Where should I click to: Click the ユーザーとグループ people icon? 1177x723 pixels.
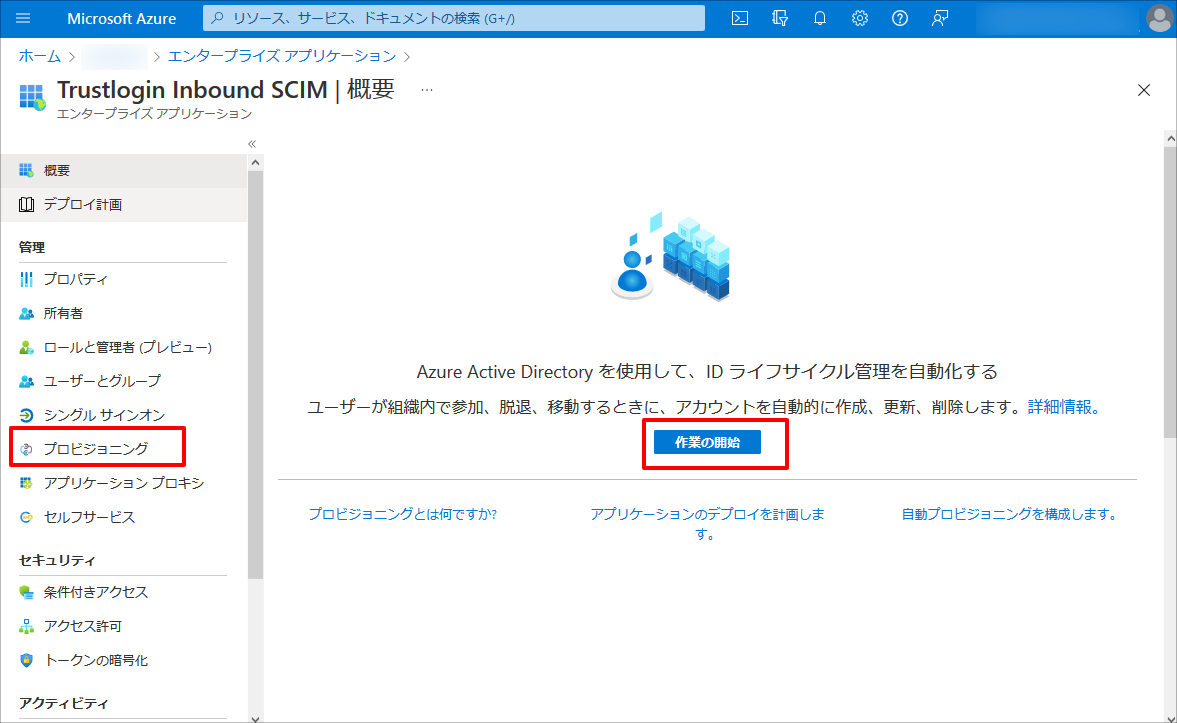pyautogui.click(x=26, y=381)
